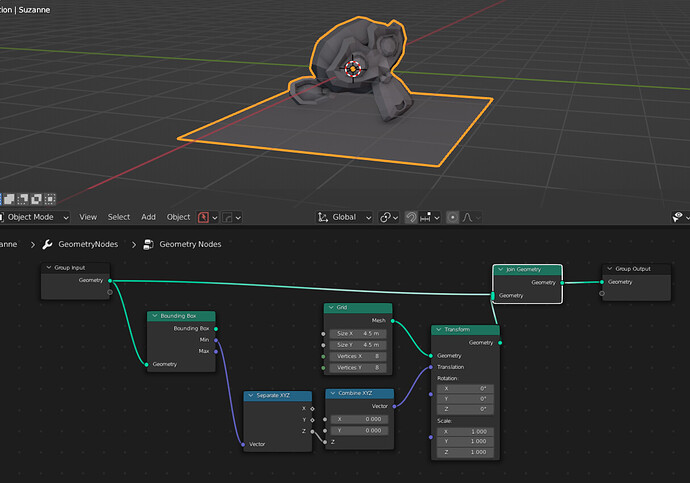Collapse the Separate XYZ node
The width and height of the screenshot is (690, 483).
click(x=251, y=395)
